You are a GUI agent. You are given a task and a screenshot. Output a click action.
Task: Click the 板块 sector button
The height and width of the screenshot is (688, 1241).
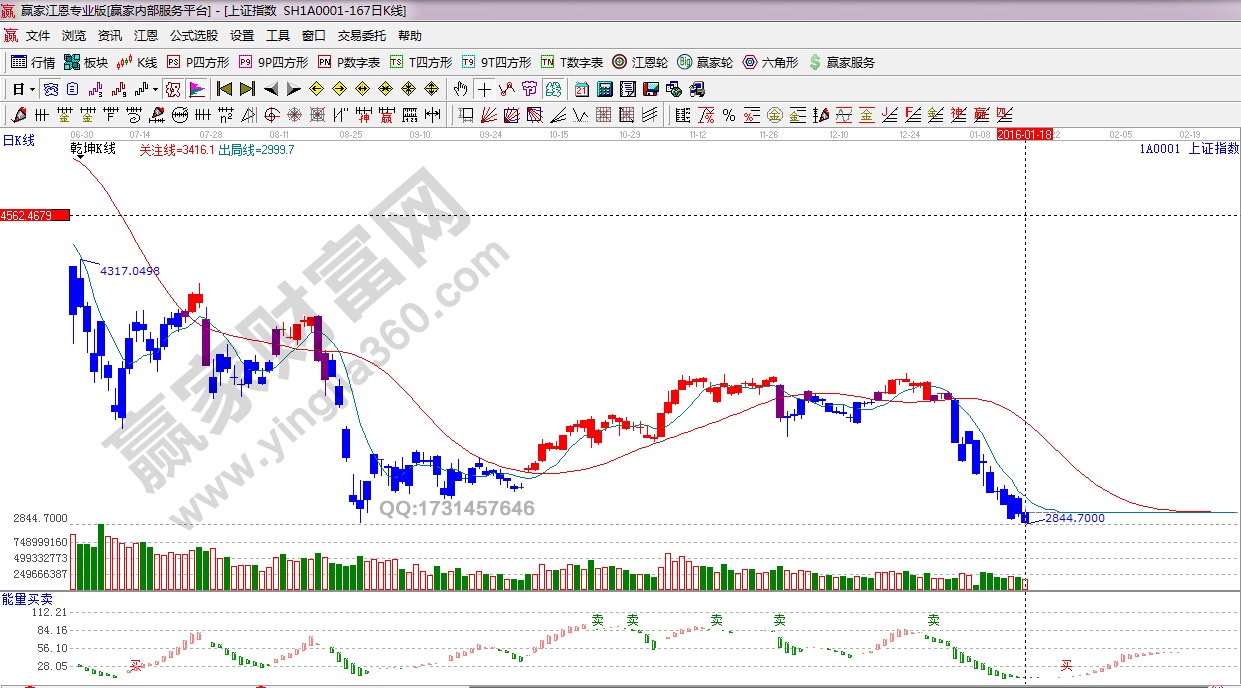point(86,62)
